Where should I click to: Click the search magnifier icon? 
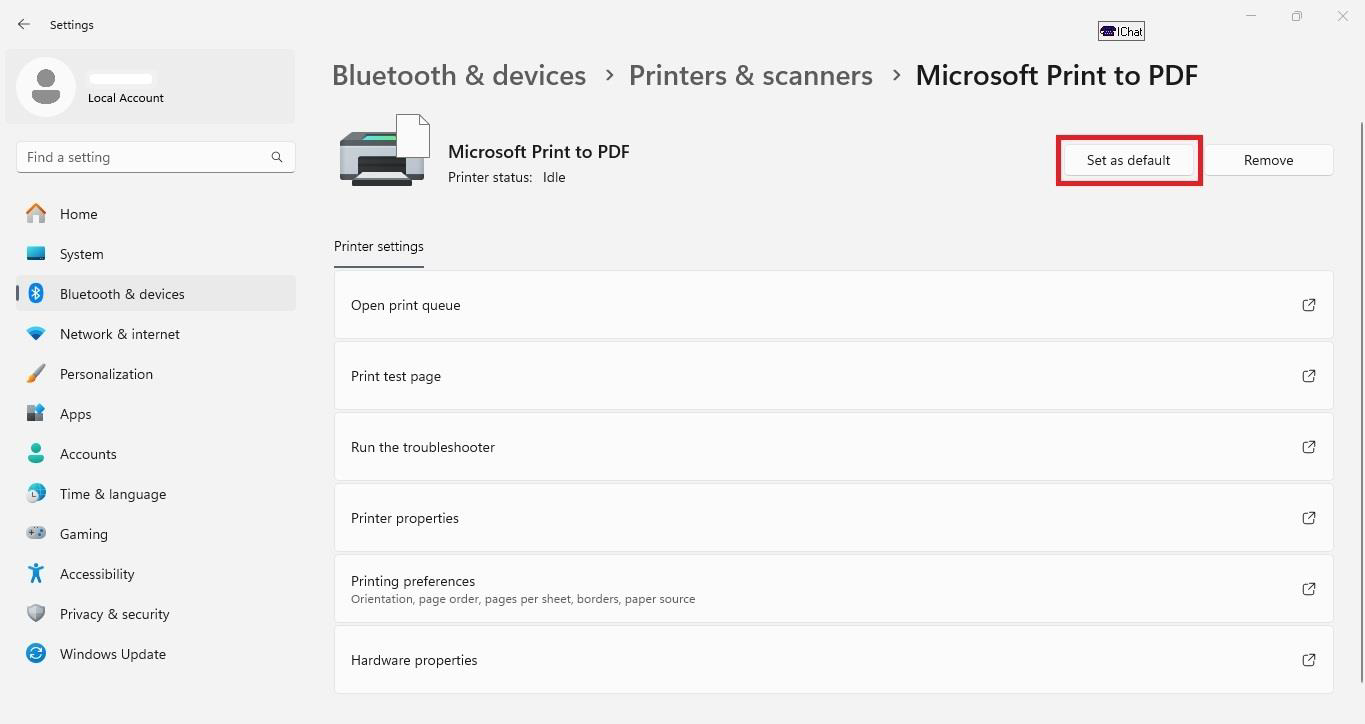277,157
